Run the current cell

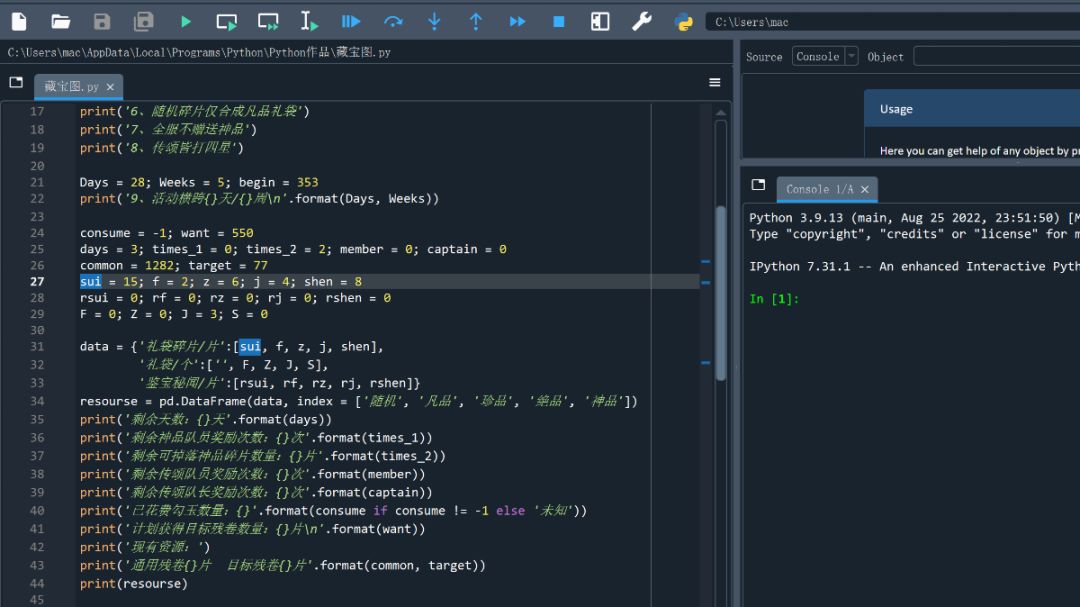tap(227, 21)
